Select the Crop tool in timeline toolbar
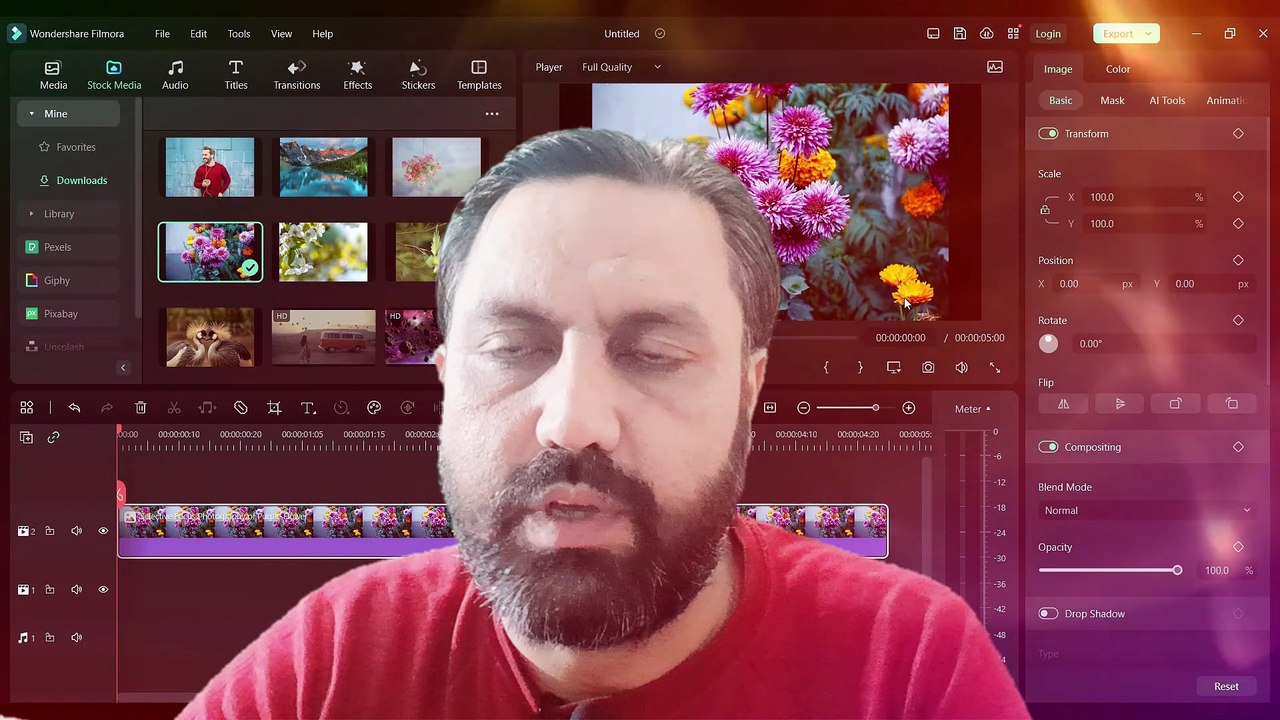Image resolution: width=1280 pixels, height=720 pixels. pos(274,408)
